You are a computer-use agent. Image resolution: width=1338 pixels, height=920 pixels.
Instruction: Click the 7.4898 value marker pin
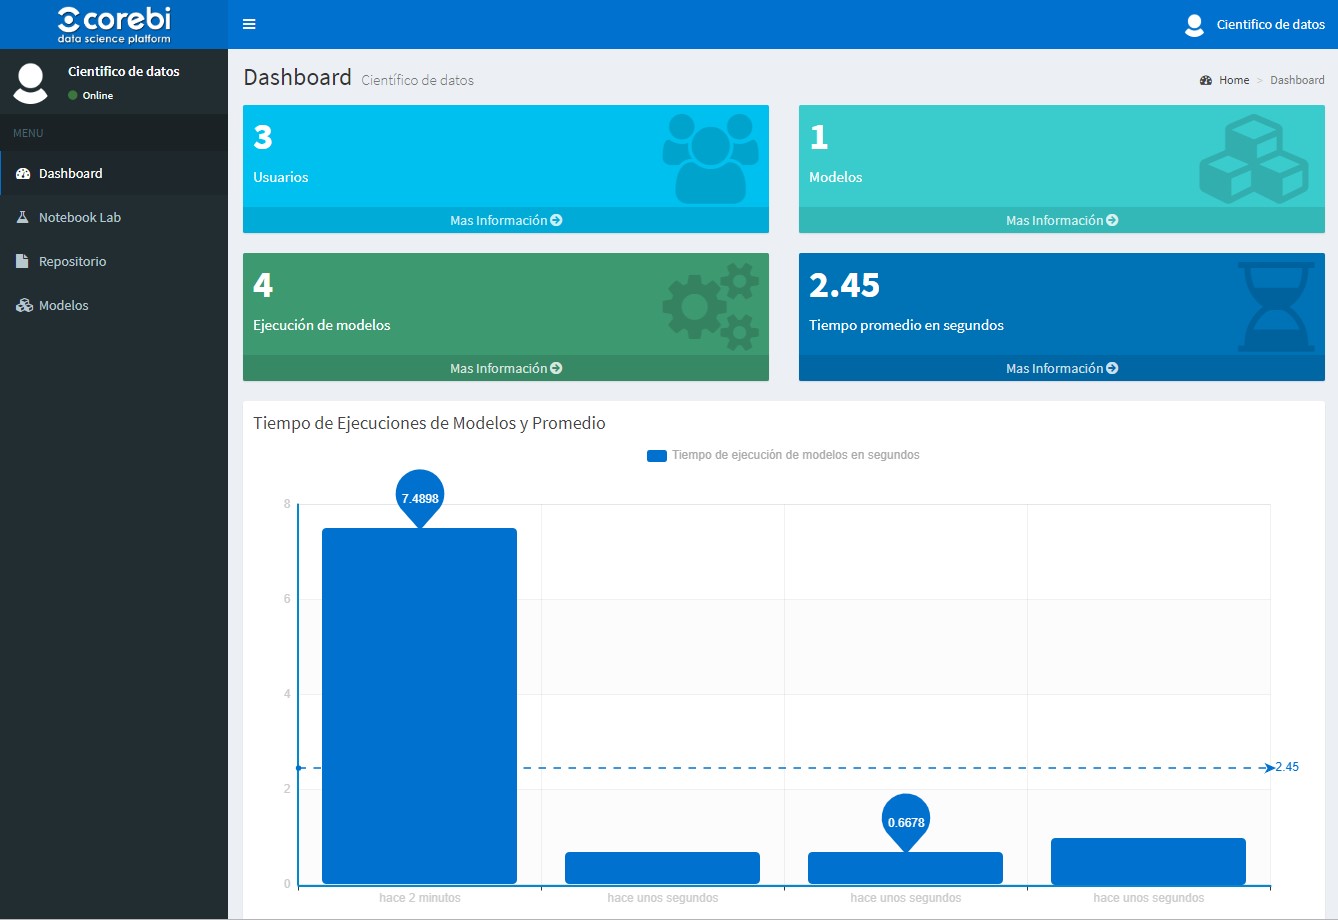pyautogui.click(x=420, y=497)
